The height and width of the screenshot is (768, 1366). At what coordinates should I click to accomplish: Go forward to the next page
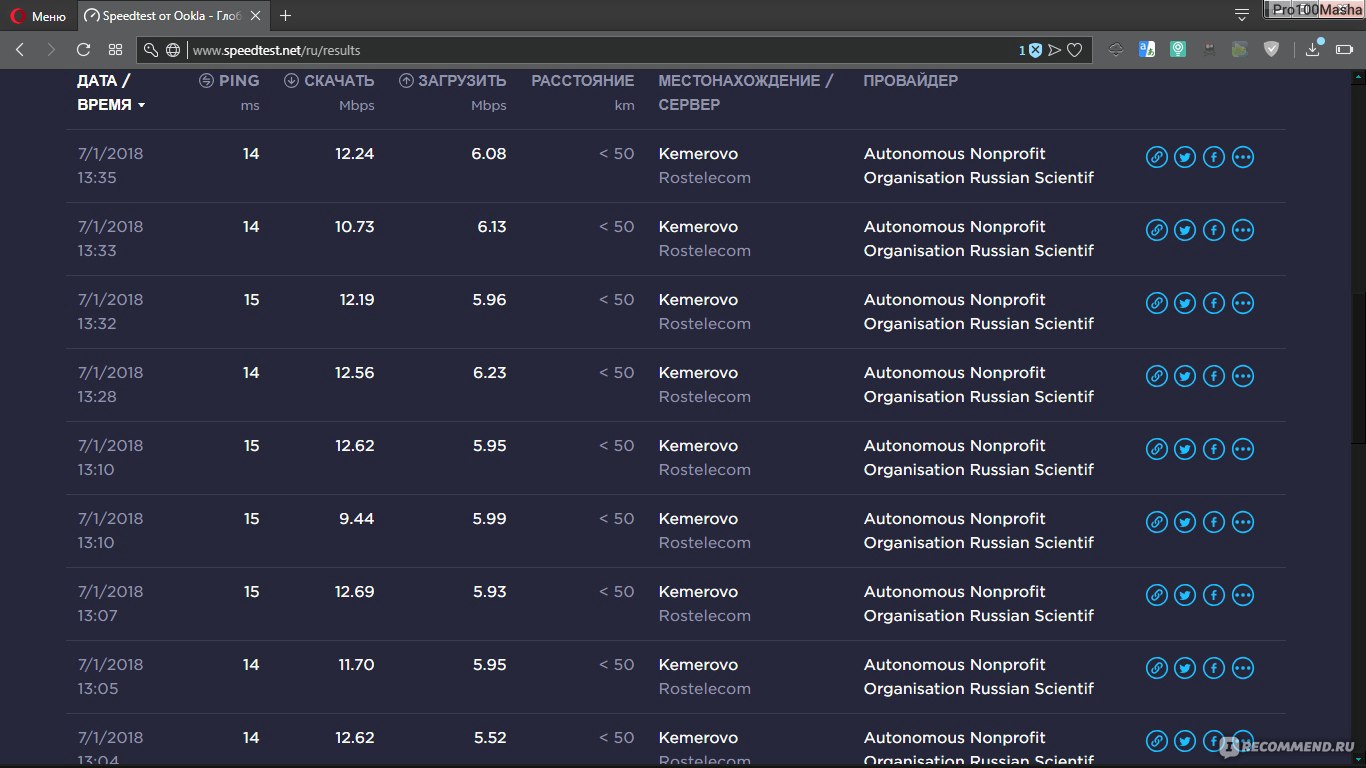click(51, 50)
